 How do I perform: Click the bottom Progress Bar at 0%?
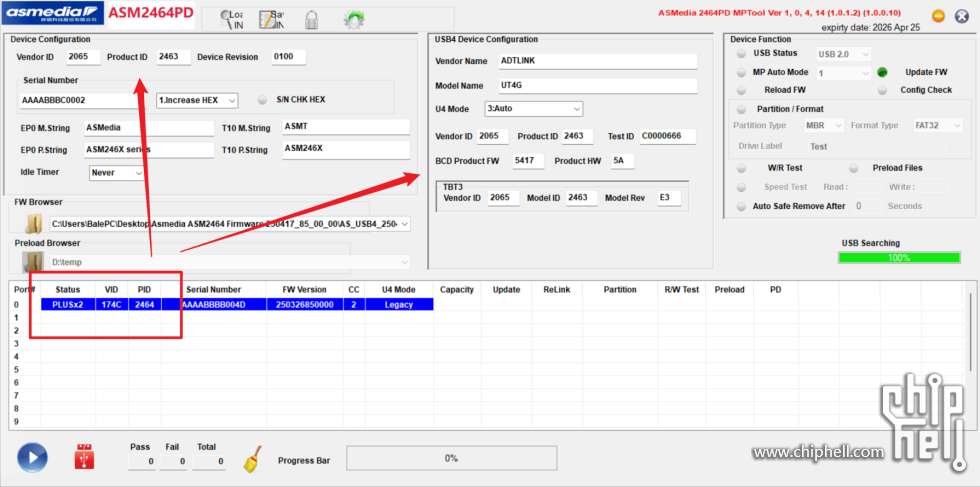click(451, 458)
